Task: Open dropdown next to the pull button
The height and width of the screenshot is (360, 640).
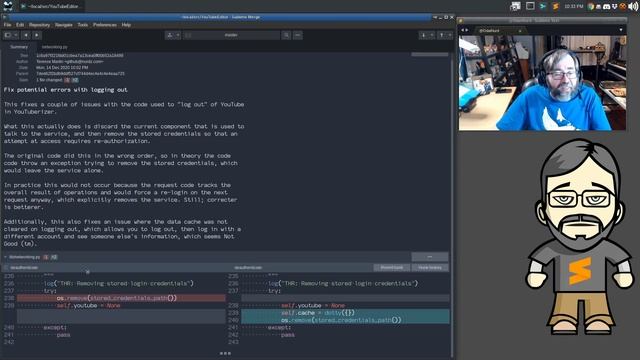Action: [x=431, y=36]
